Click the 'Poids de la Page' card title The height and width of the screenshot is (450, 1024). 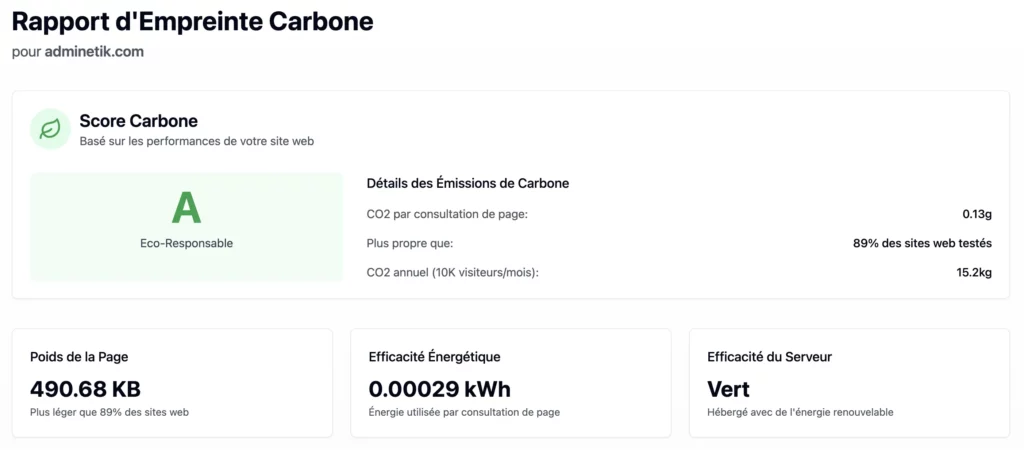[79, 357]
